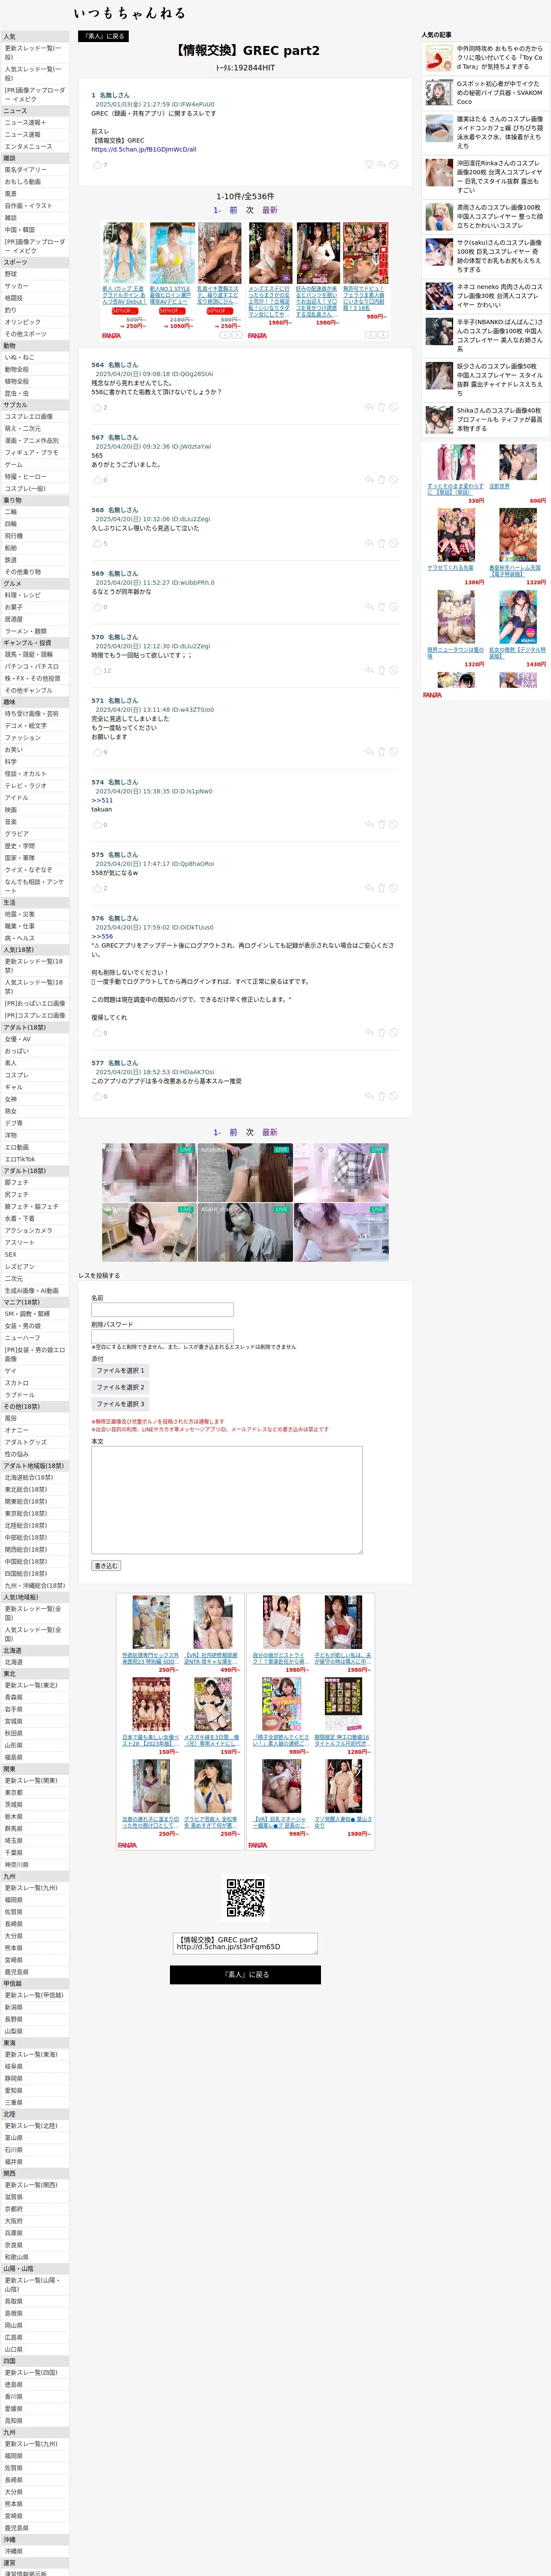Report post 1 with the ban icon

[394, 164]
